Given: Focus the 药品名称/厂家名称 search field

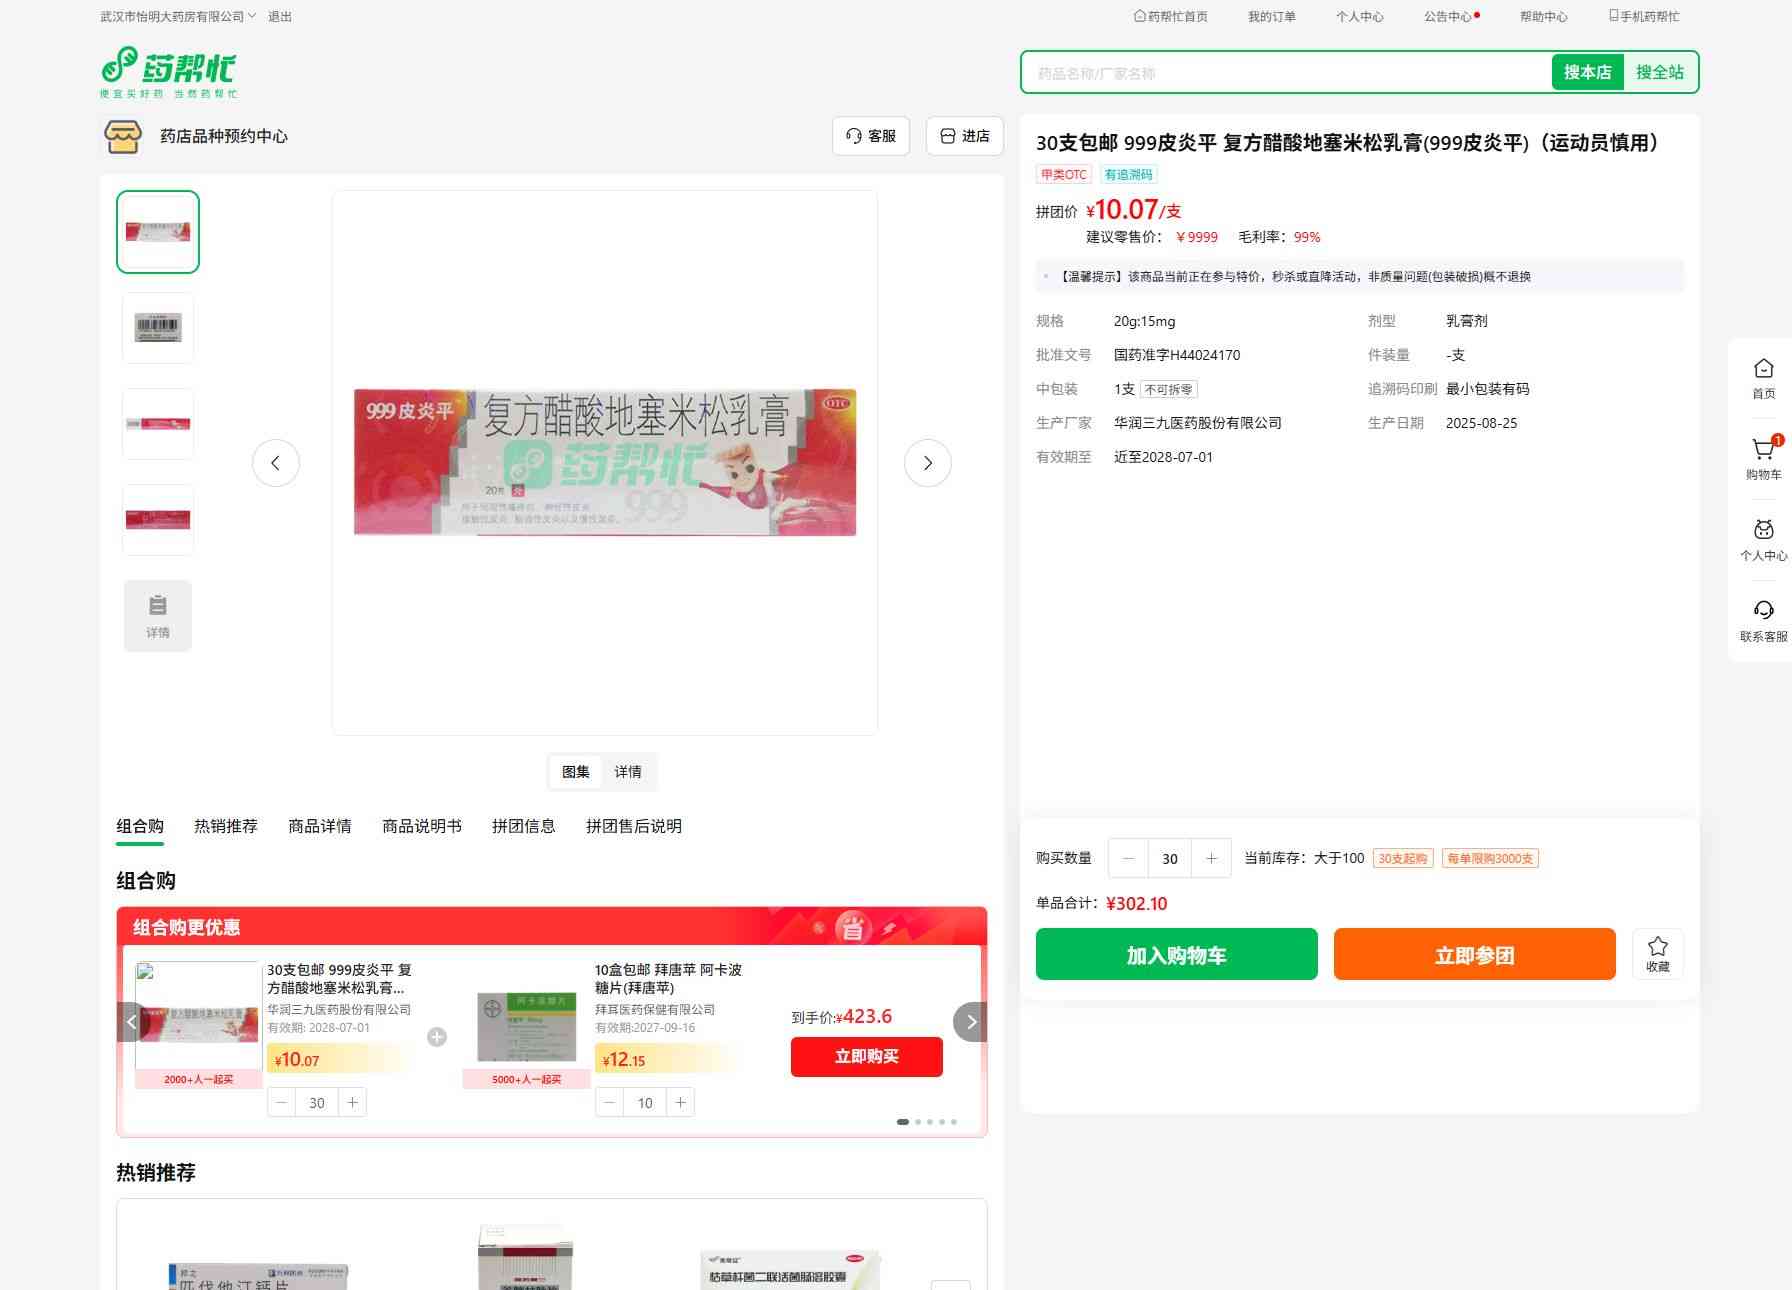Looking at the screenshot, I should click(1286, 73).
